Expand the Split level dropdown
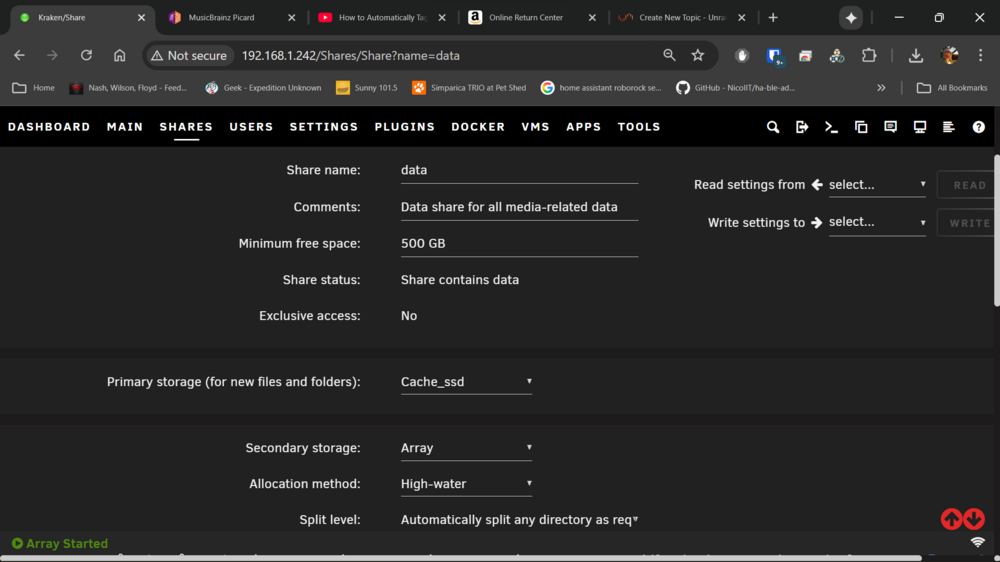The height and width of the screenshot is (562, 1000). tap(519, 519)
